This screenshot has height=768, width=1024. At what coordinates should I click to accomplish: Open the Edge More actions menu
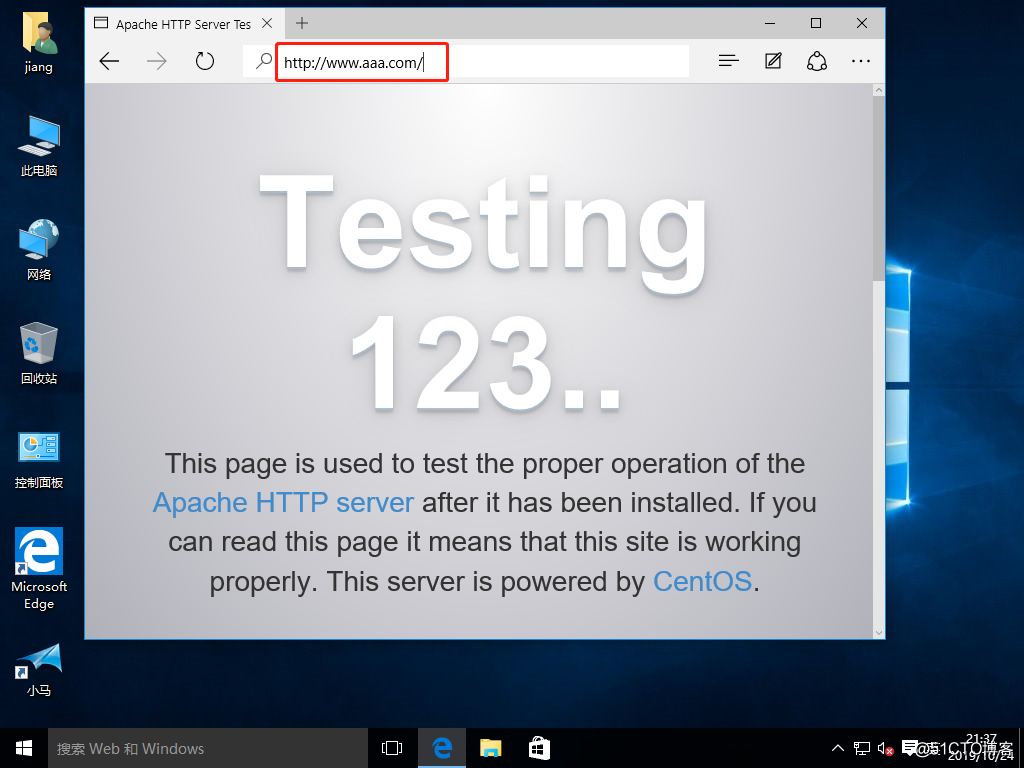(861, 61)
